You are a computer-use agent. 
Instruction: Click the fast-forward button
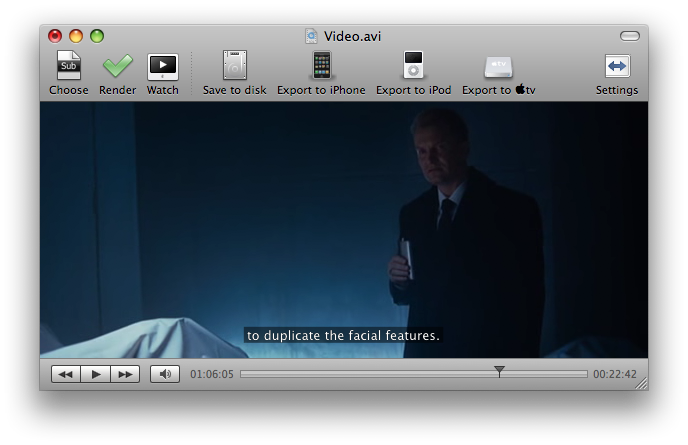point(125,374)
